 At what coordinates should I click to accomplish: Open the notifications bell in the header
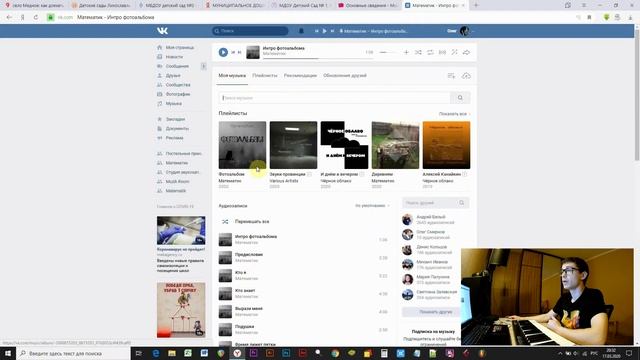coord(301,31)
